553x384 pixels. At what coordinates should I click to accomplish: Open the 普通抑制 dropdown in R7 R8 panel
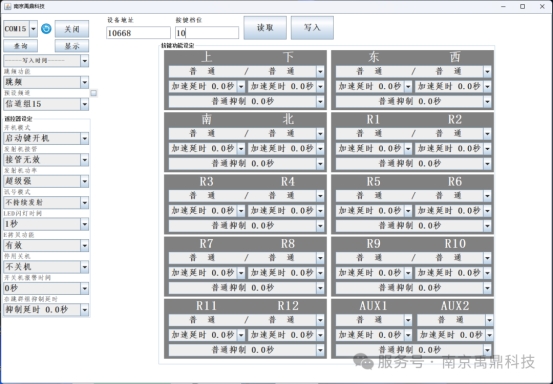pyautogui.click(x=246, y=288)
